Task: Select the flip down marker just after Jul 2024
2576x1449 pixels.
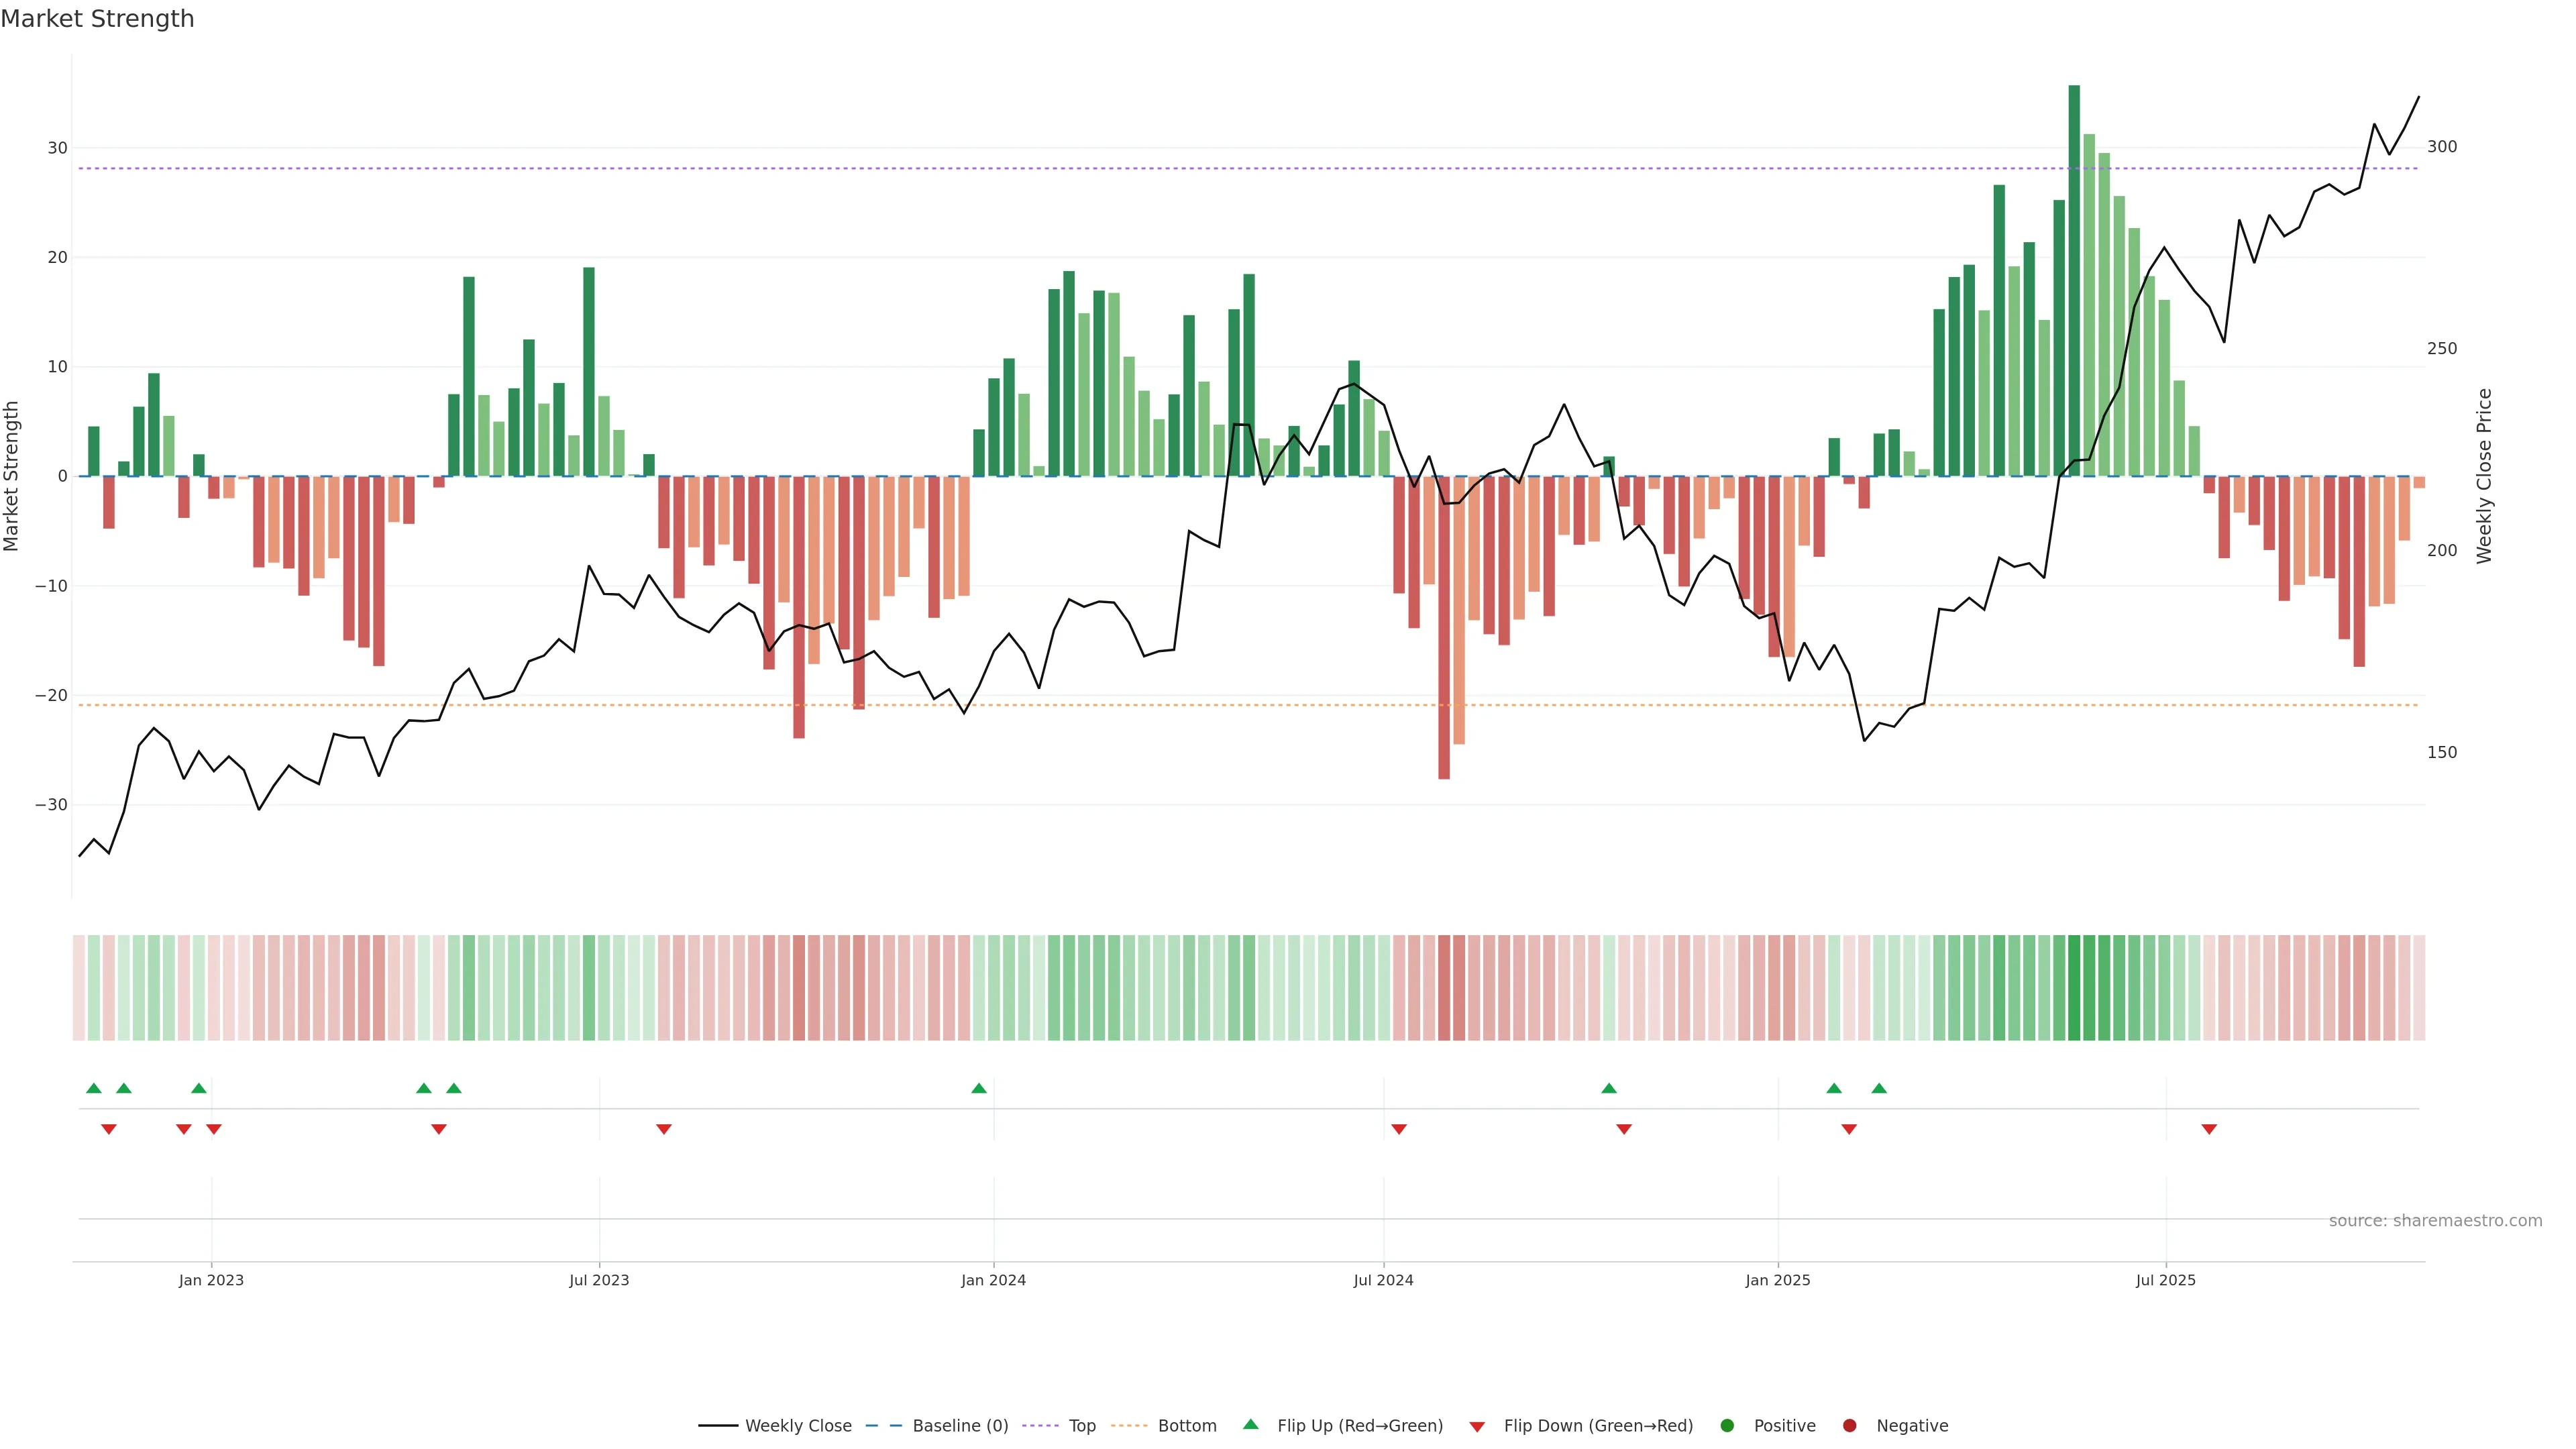Action: (x=1399, y=1129)
